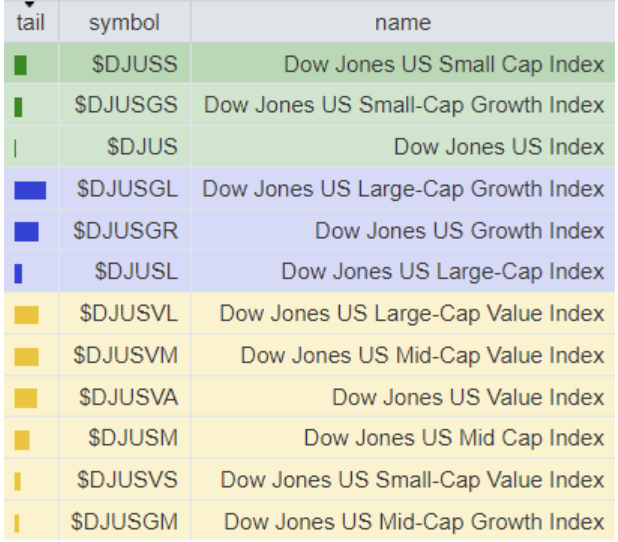Select the $DJUSVS symbol cell
The image size is (618, 542).
tap(126, 480)
